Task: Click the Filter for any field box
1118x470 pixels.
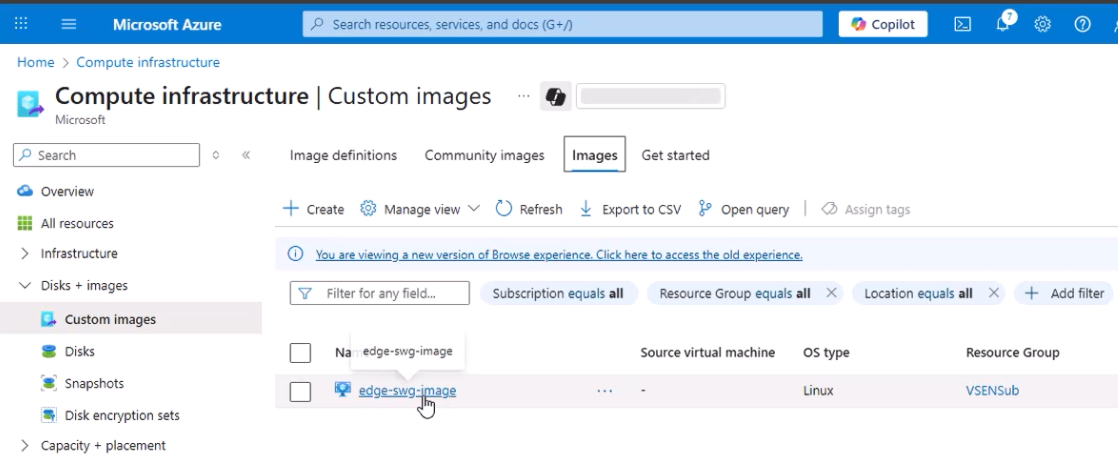Action: click(x=379, y=293)
